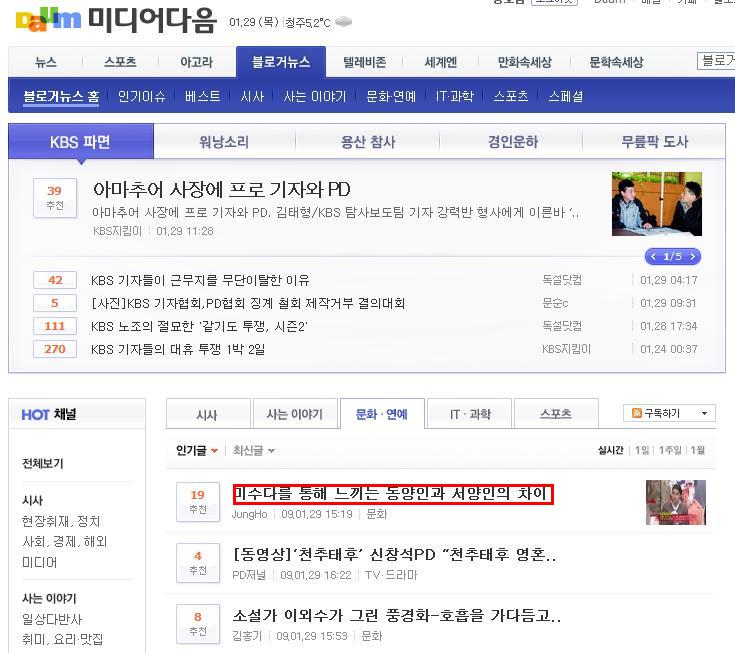Select the 문화·연예 category tab
Viewport: 735px width, 653px height.
(x=382, y=414)
